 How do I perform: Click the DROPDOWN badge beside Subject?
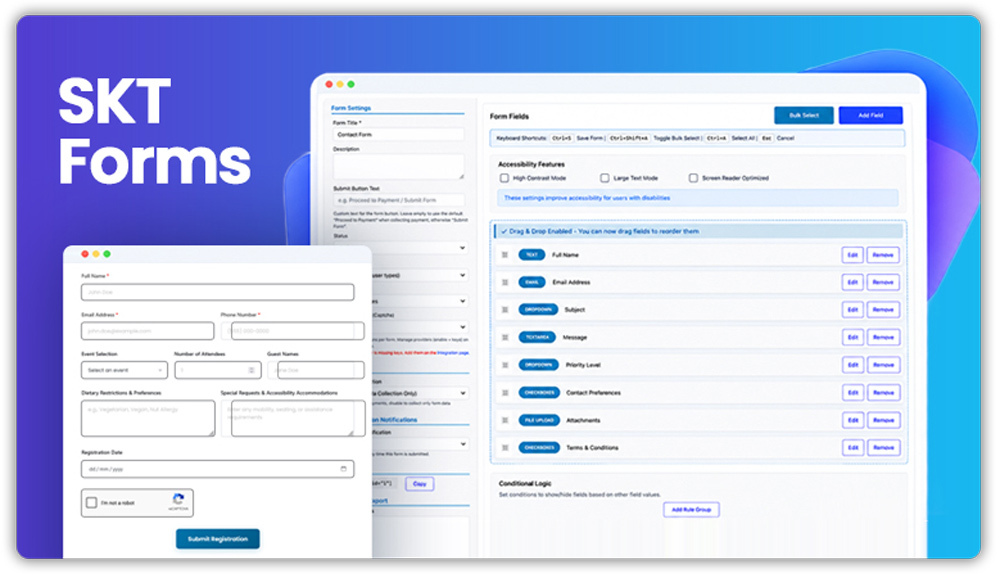[x=538, y=310]
